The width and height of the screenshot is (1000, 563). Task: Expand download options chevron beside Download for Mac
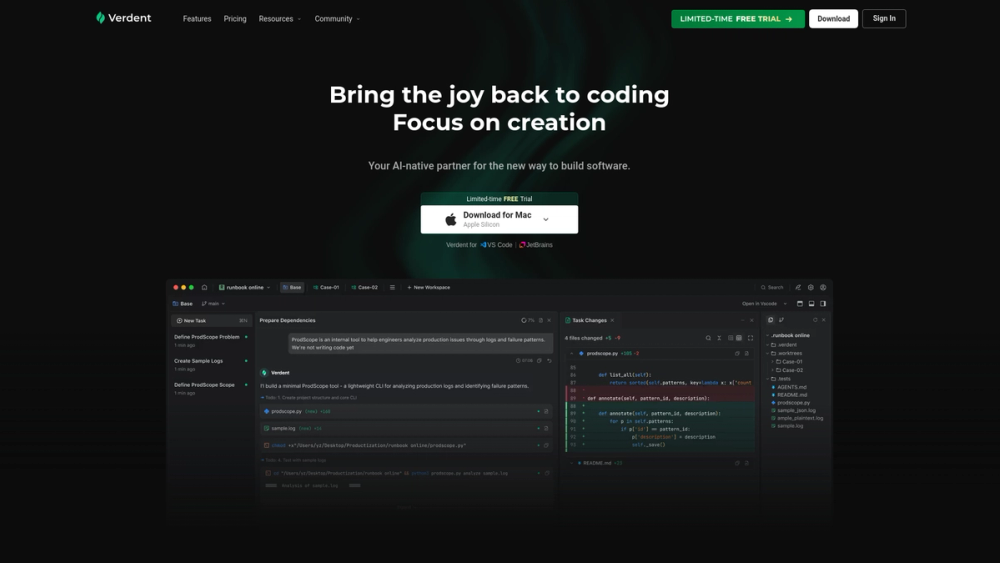546,219
